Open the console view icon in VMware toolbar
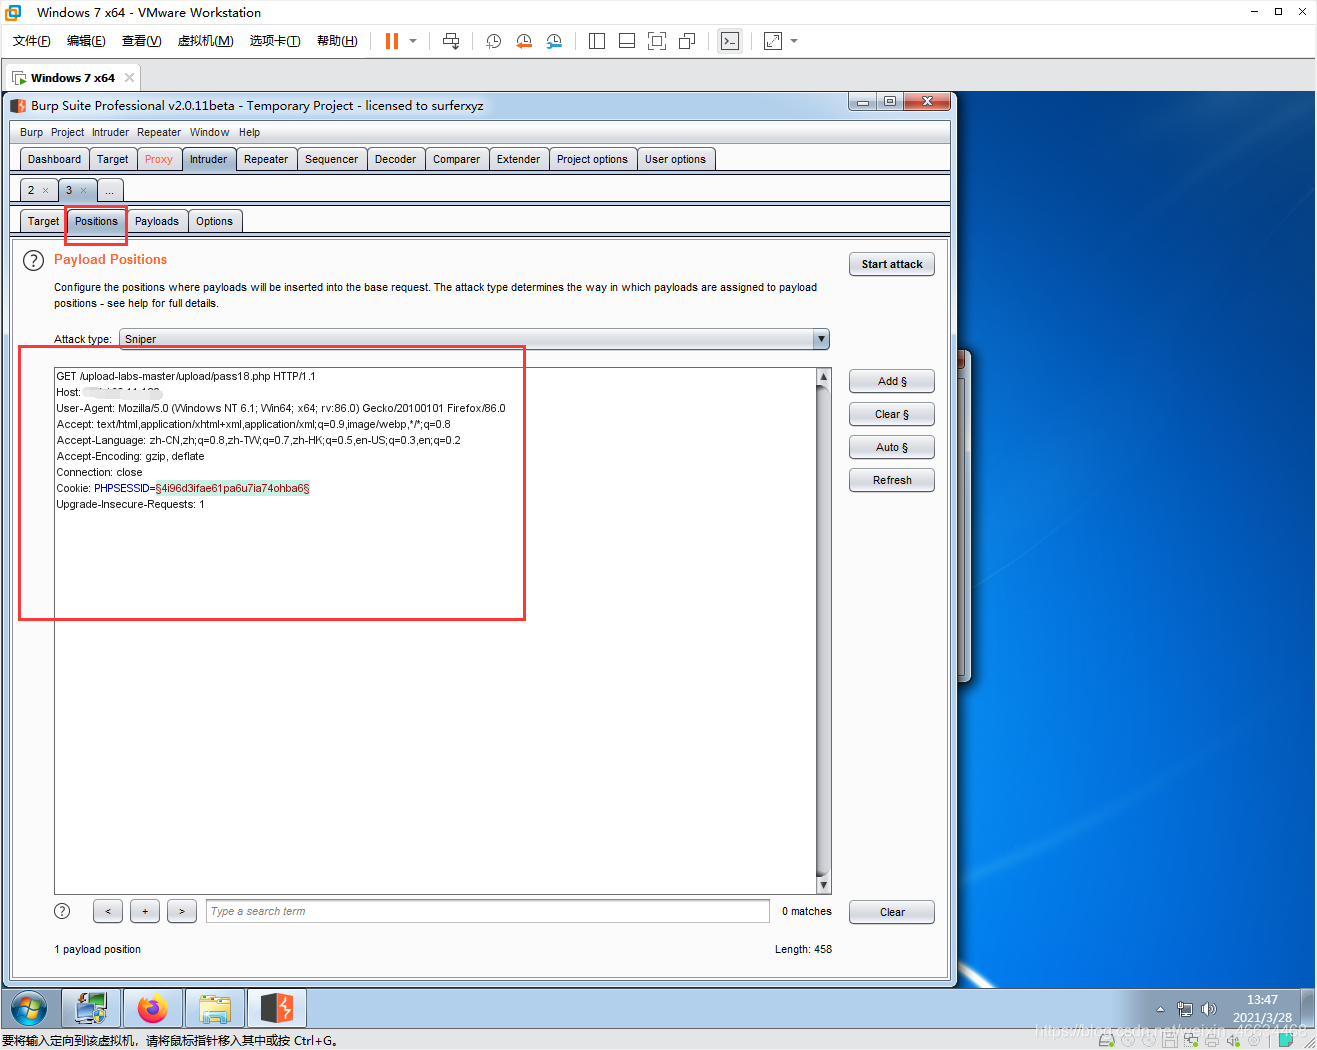 click(730, 41)
